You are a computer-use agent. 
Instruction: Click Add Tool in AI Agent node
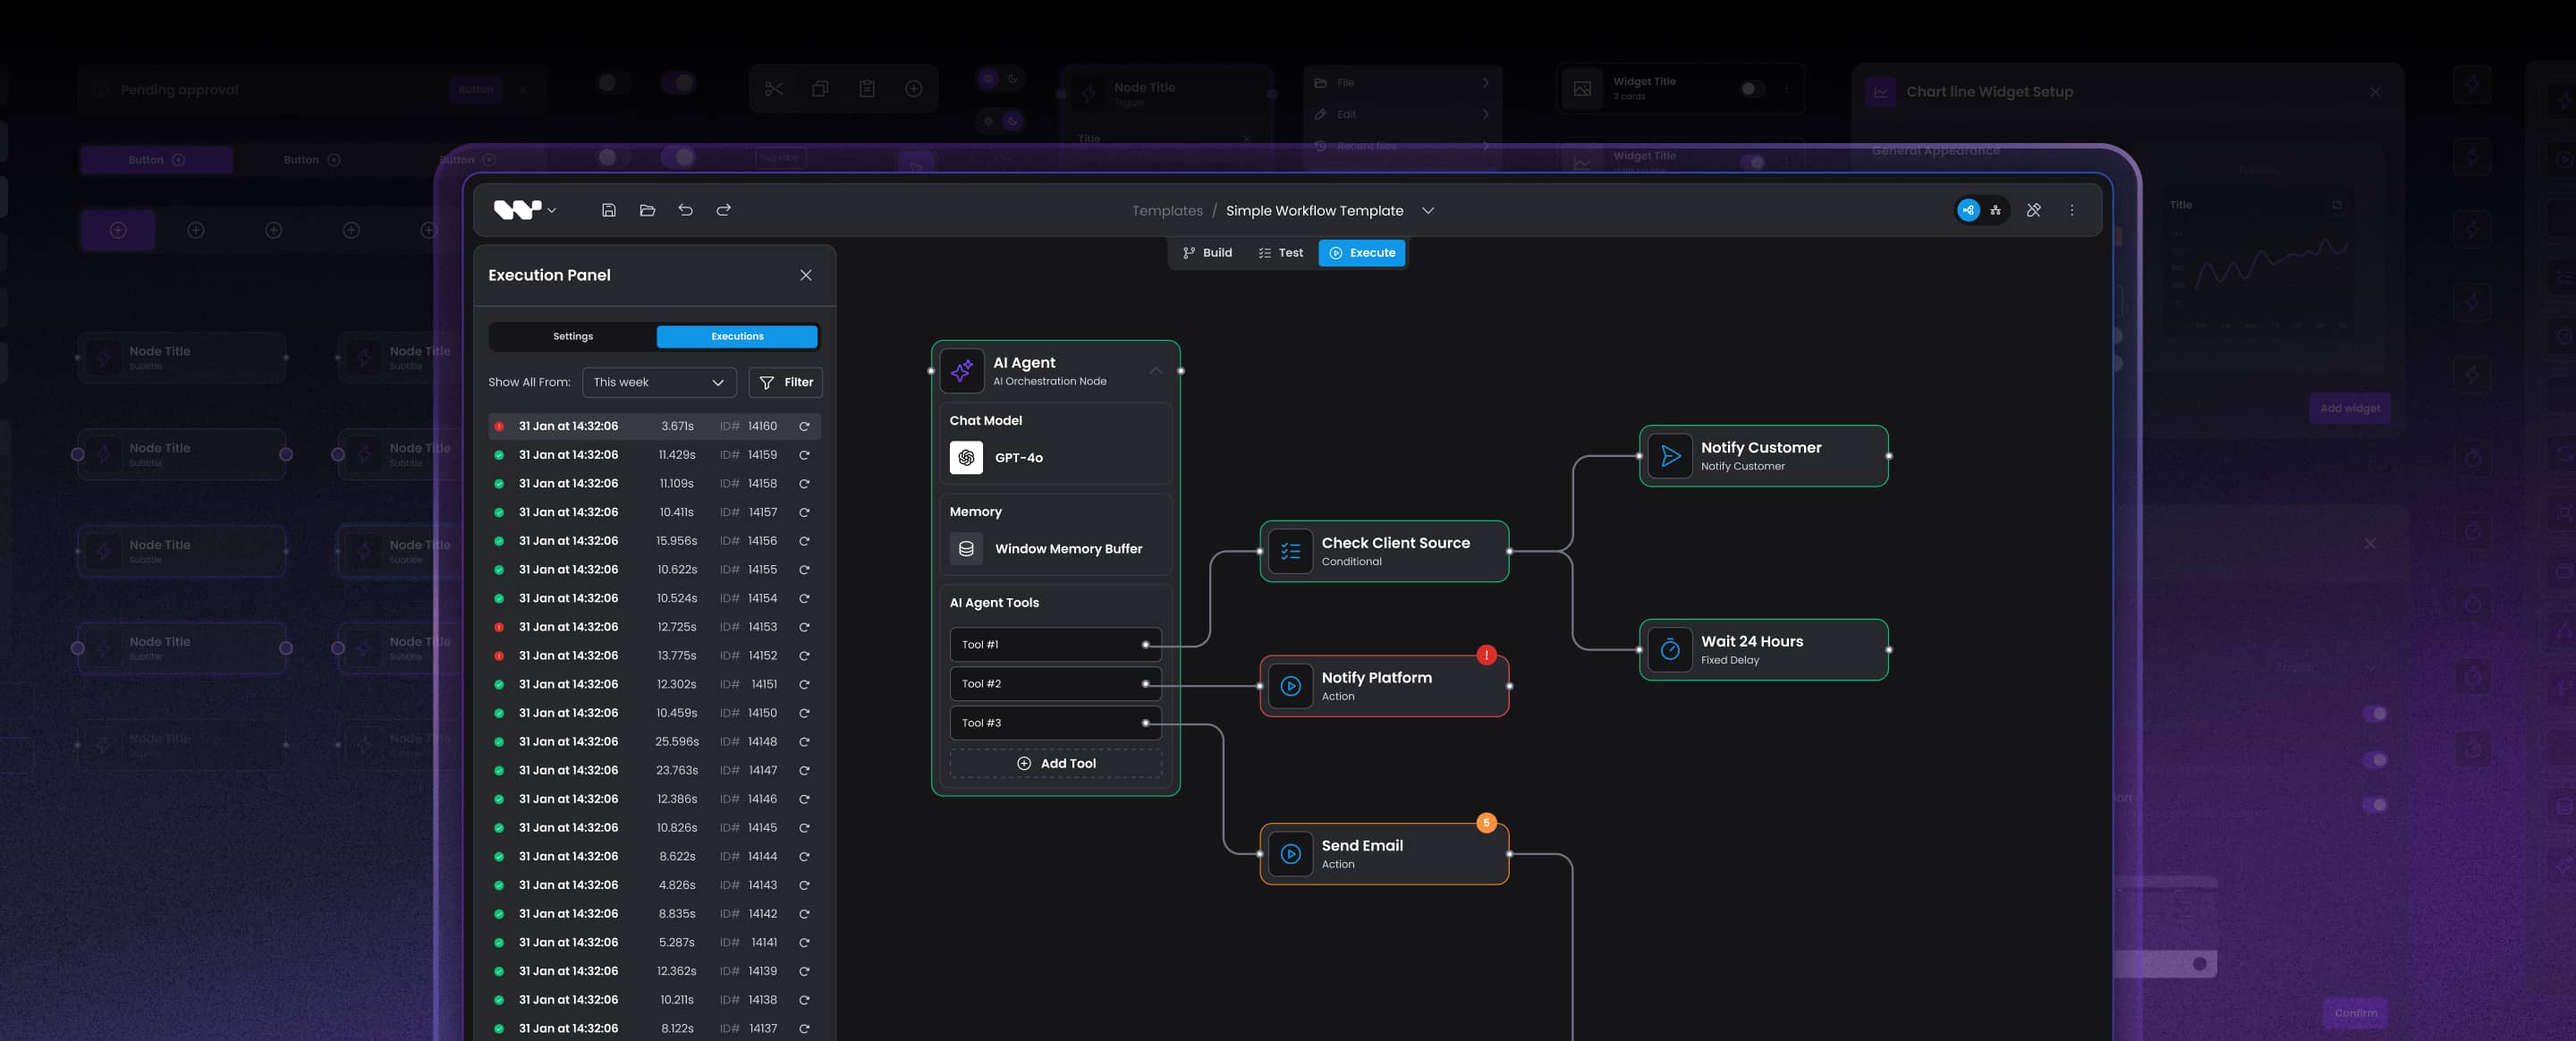click(x=1056, y=763)
